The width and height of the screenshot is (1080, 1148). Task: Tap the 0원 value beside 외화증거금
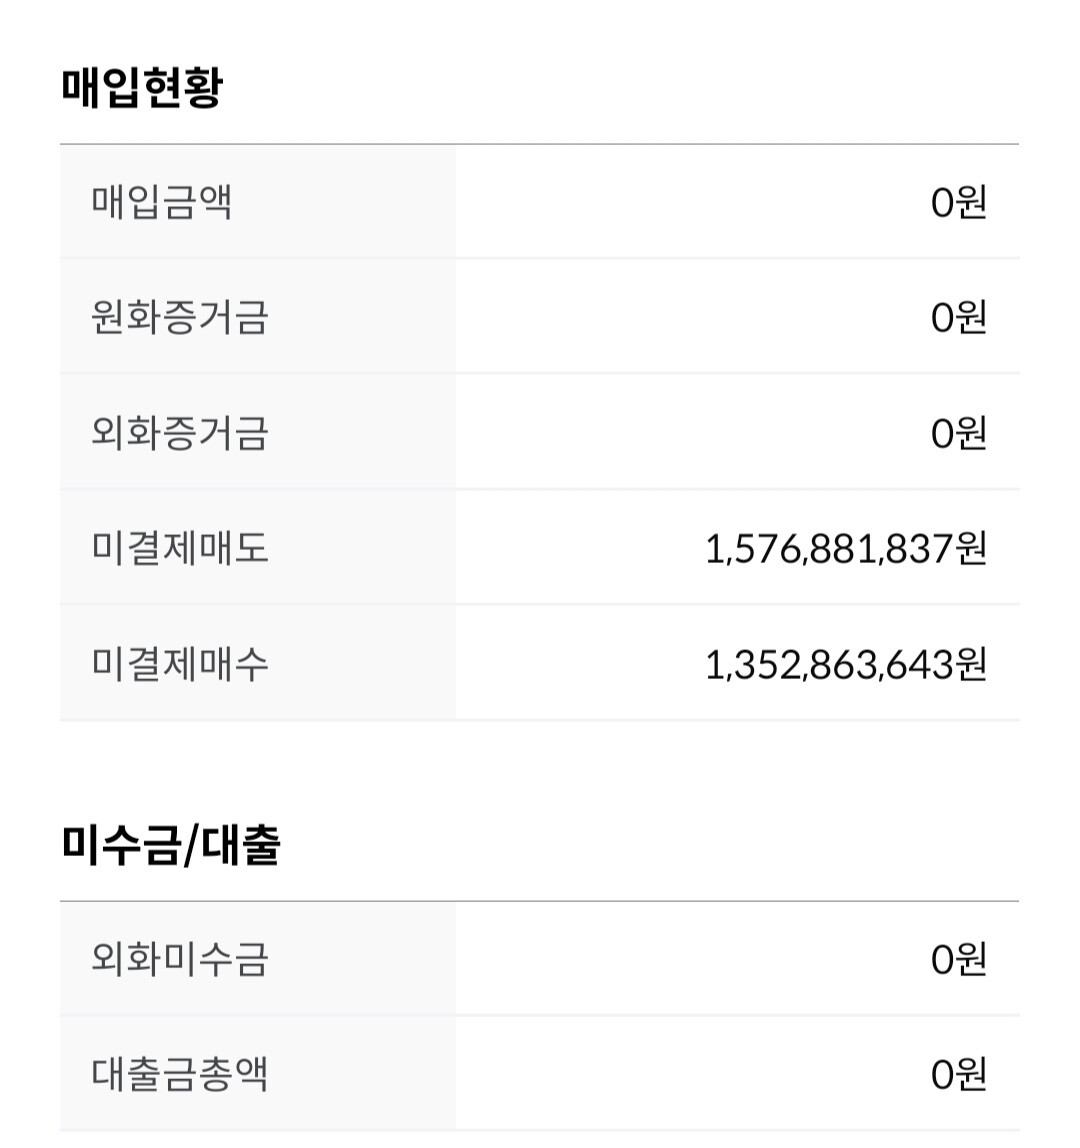958,433
